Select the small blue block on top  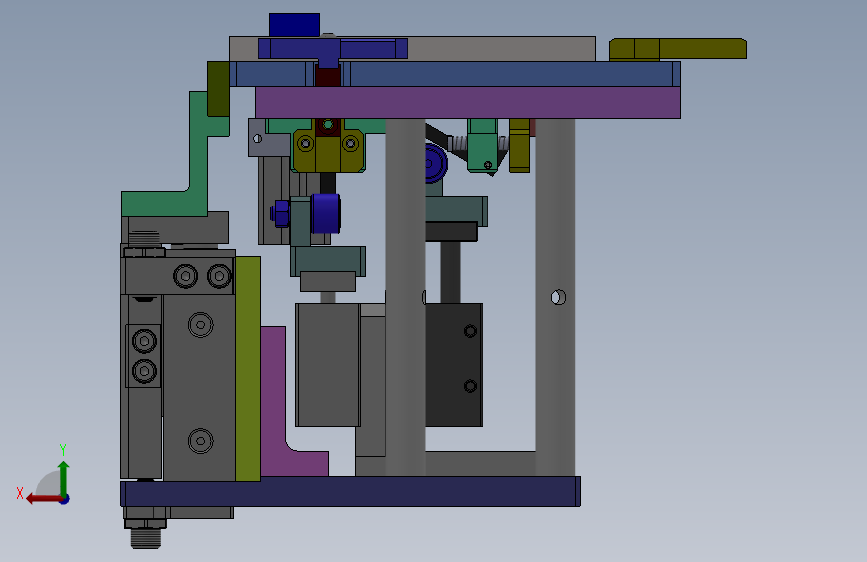(x=294, y=25)
